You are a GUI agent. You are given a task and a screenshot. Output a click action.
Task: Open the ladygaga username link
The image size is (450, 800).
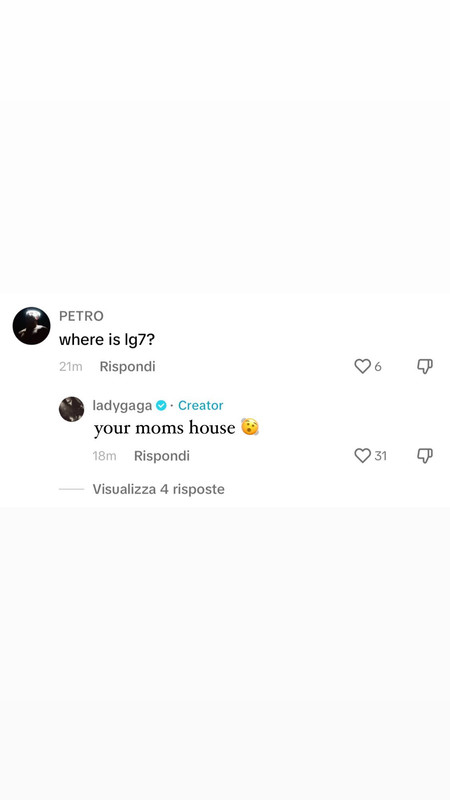point(122,406)
